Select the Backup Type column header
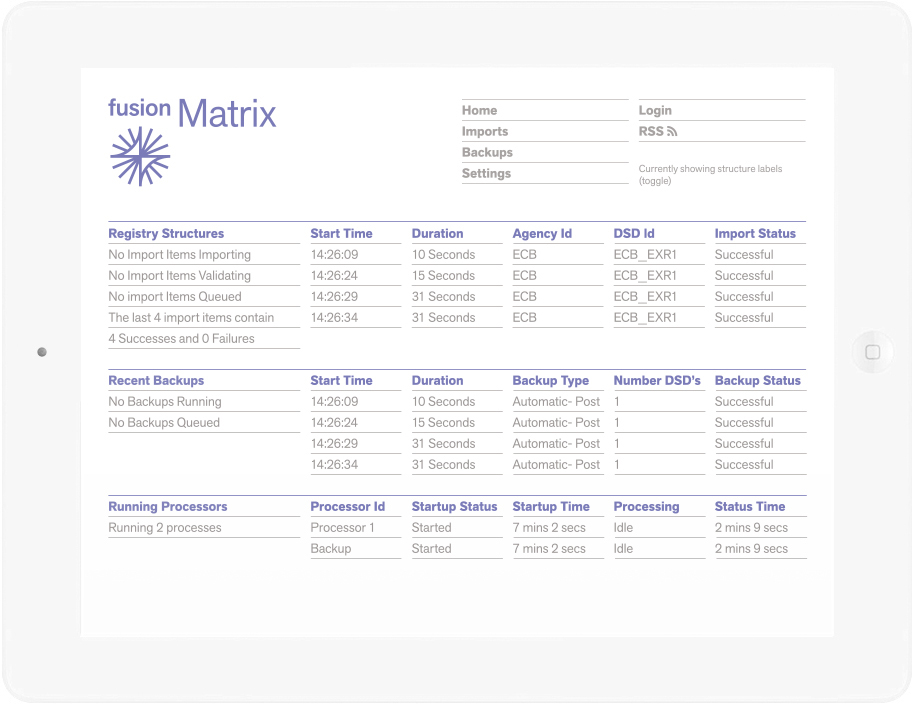This screenshot has height=705, width=914. [551, 381]
